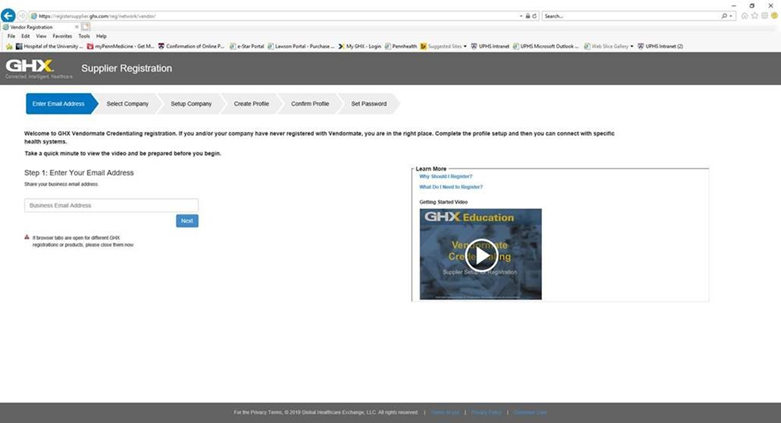Screen dimensions: 781x423
Task: Play the Getting Started video
Action: pos(481,256)
